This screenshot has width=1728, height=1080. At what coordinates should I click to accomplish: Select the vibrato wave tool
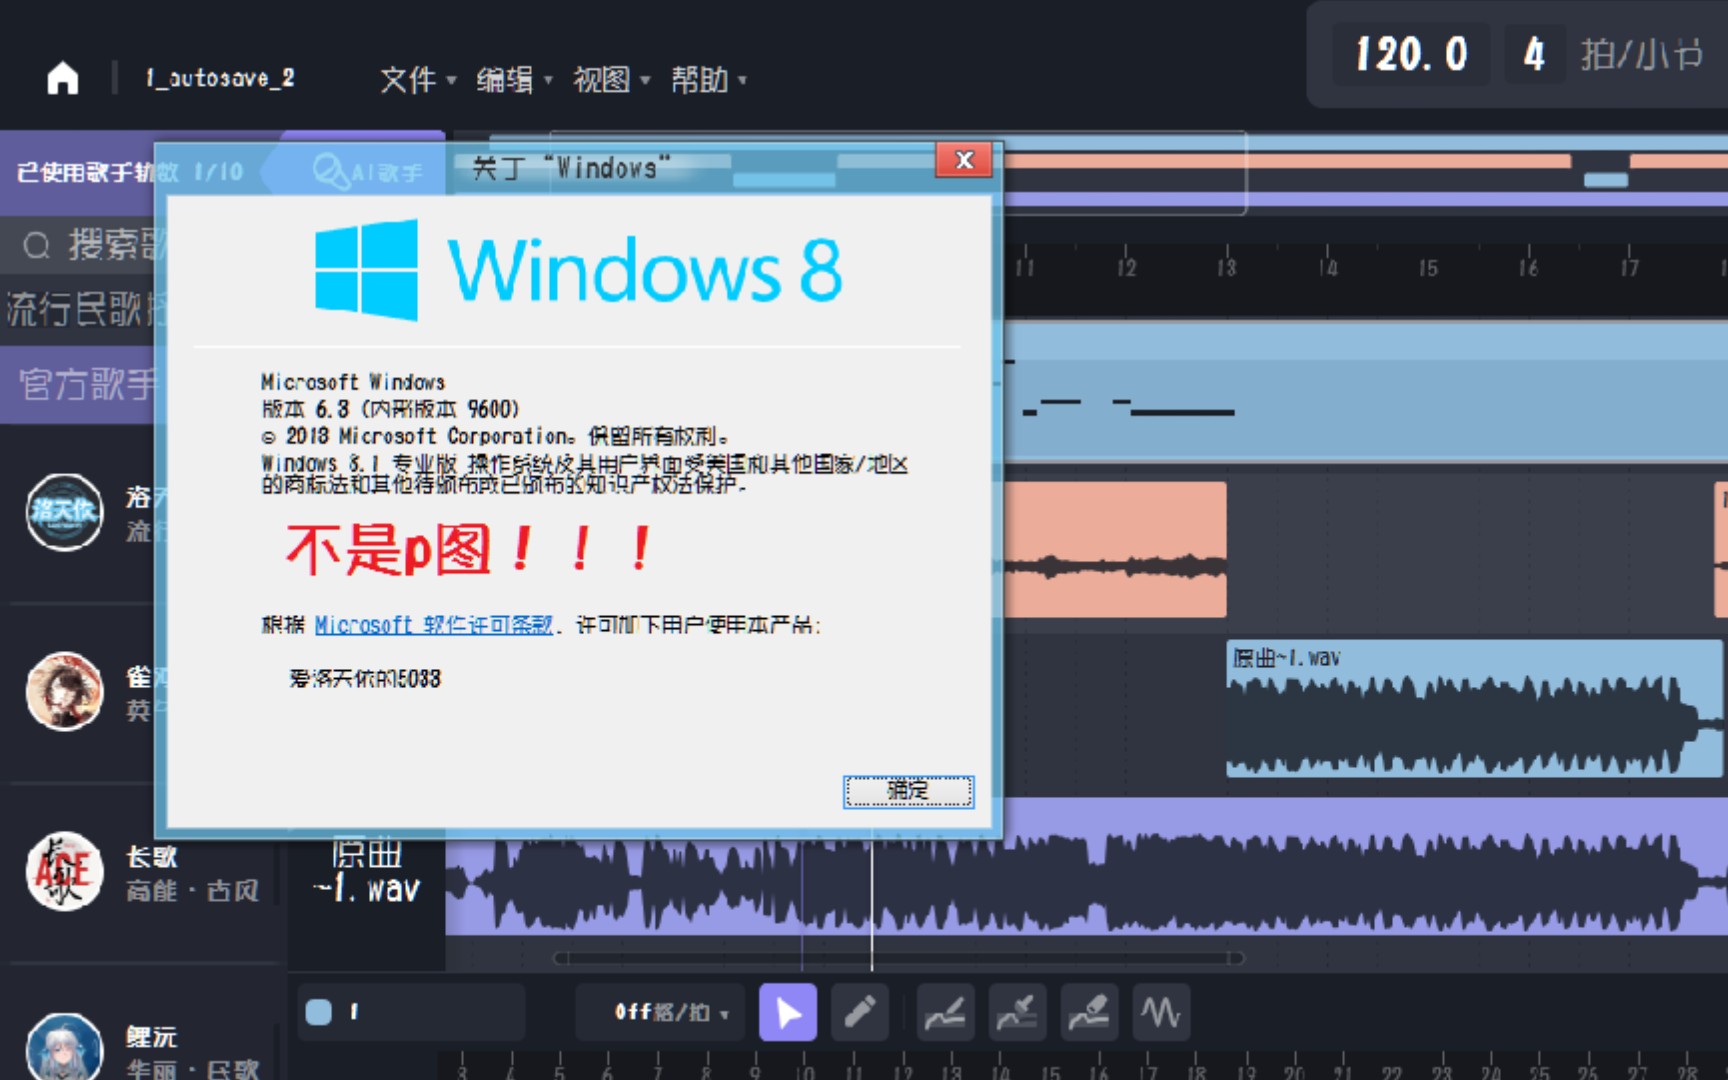1161,1012
